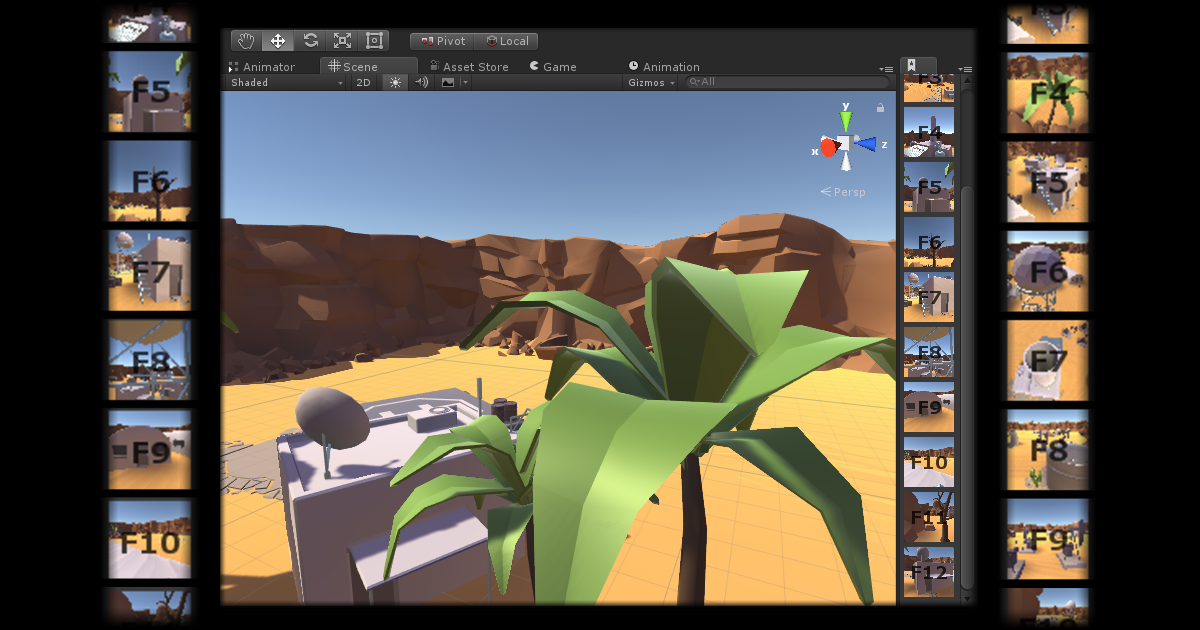
Task: Toggle Pivot mode in the toolbar
Action: (441, 41)
